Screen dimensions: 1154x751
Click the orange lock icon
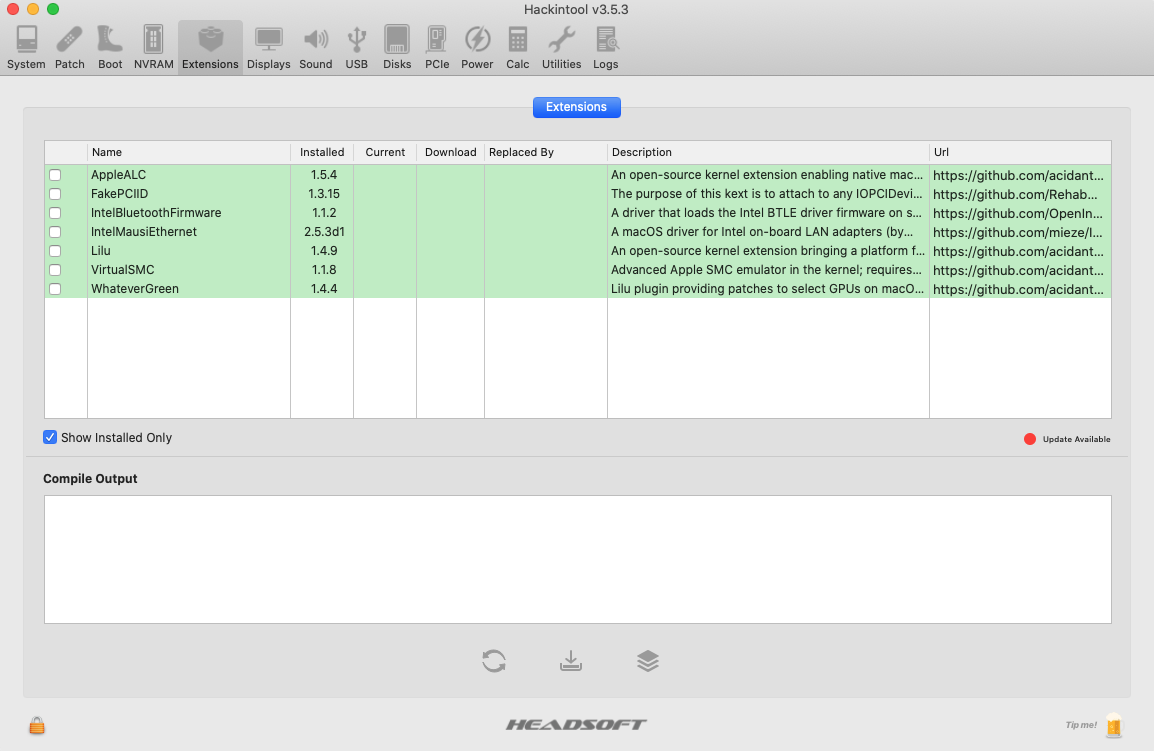click(37, 725)
